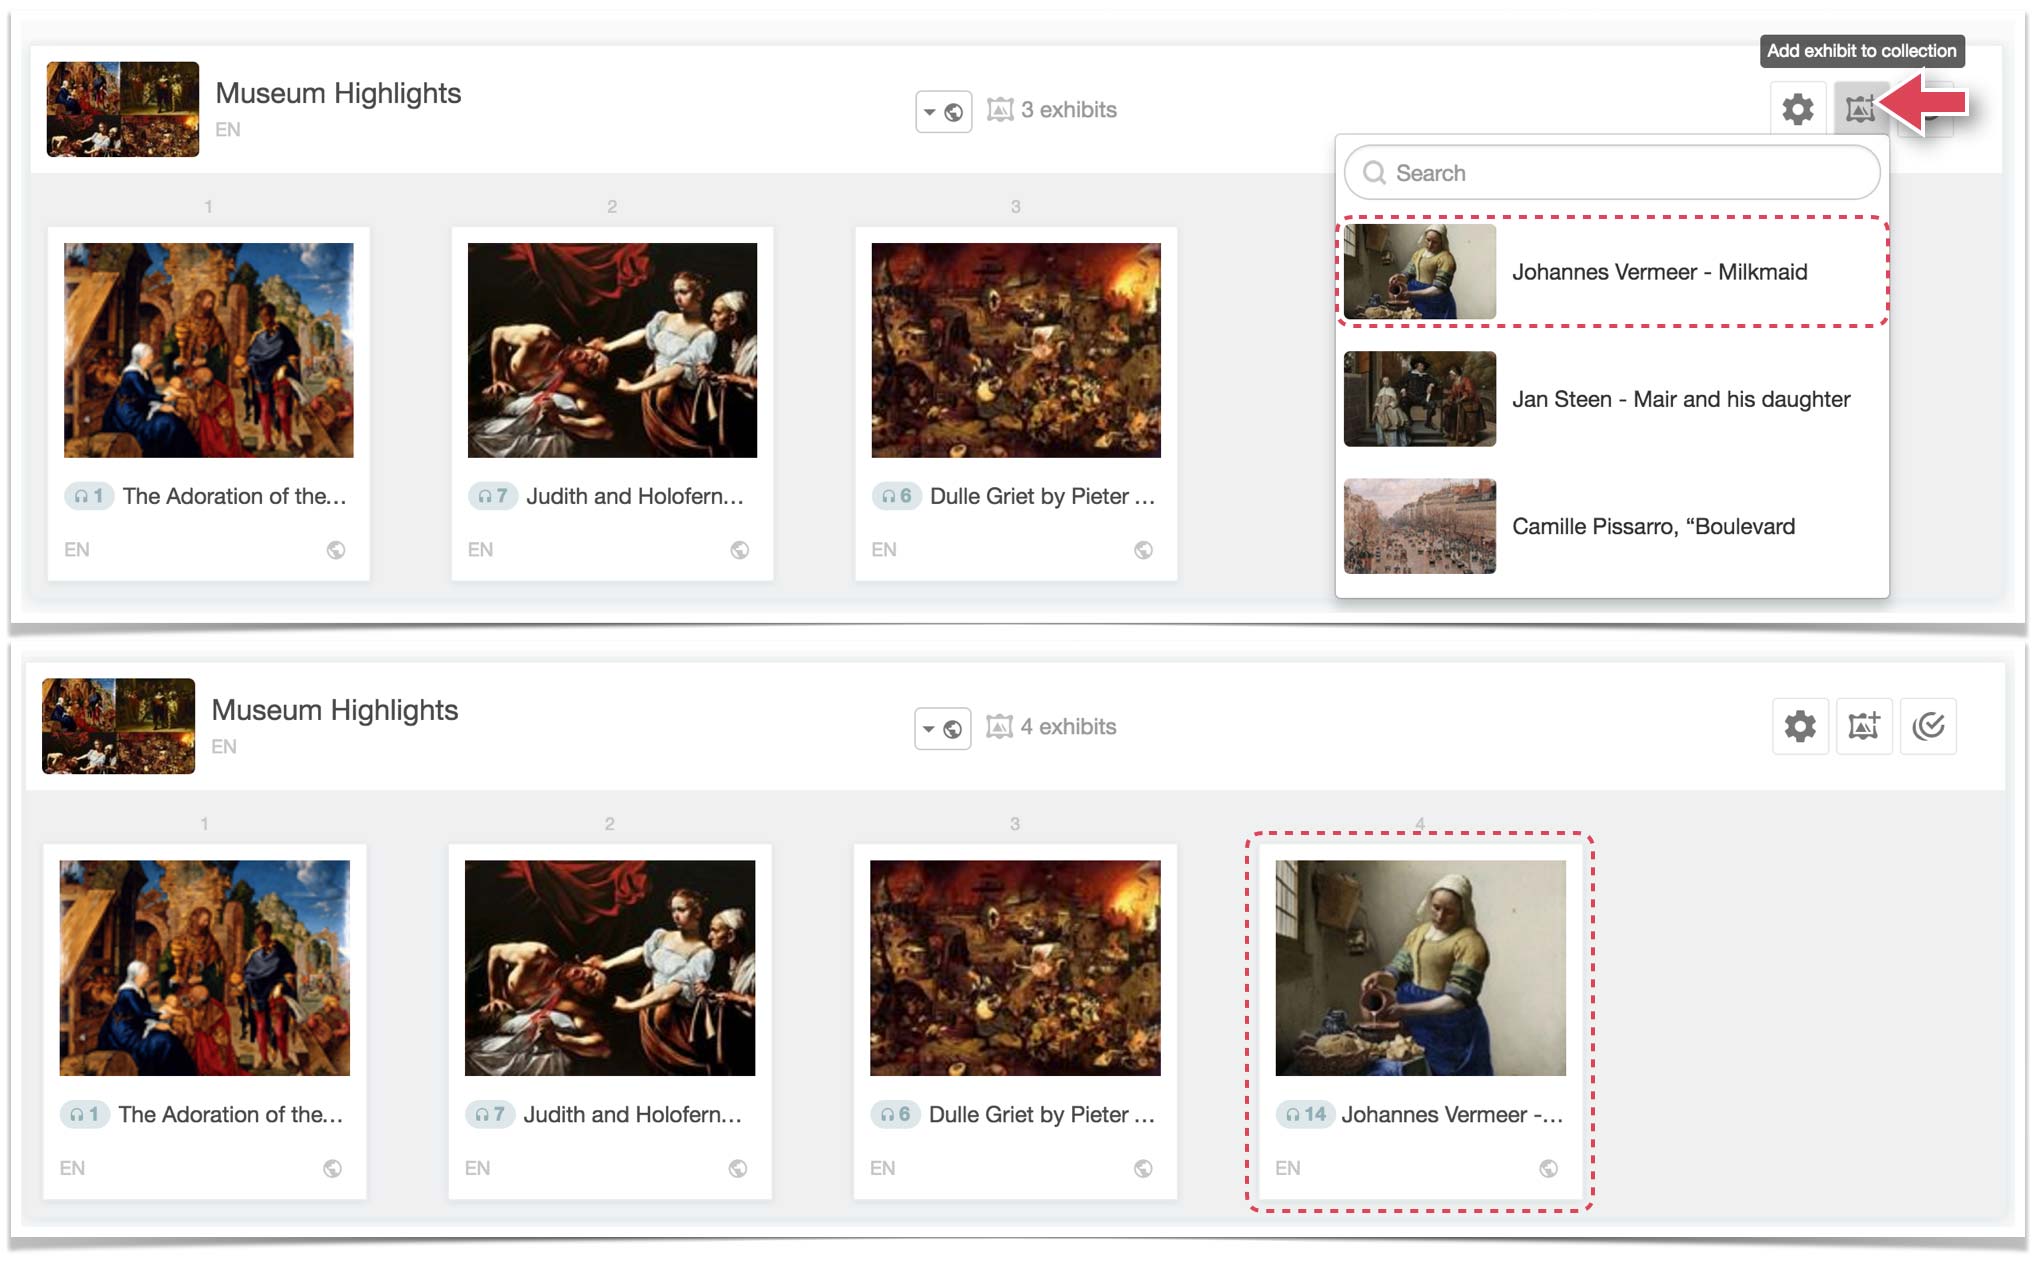This screenshot has width=2038, height=1262.
Task: Open Dulle Griet image in top panel
Action: [1016, 350]
